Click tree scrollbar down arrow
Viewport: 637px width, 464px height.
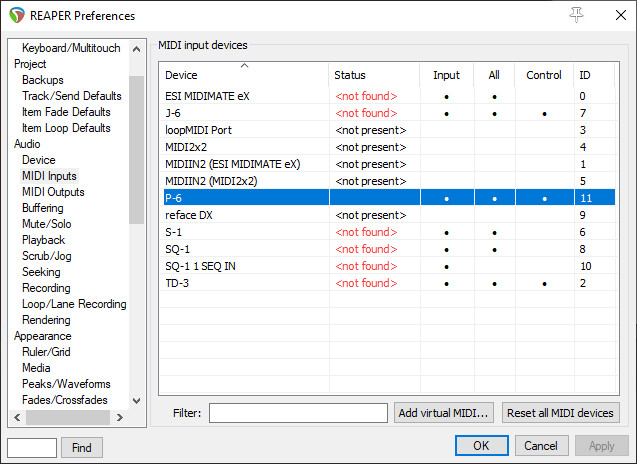(136, 401)
